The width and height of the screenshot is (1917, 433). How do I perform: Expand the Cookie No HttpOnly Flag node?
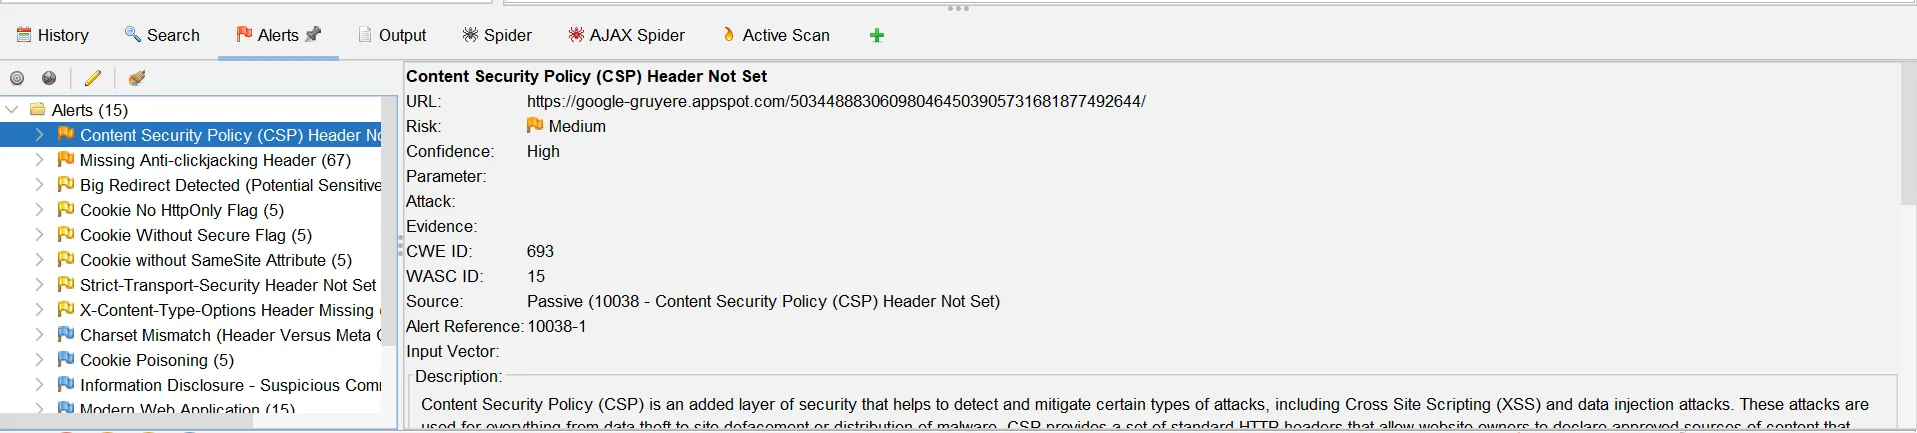pyautogui.click(x=39, y=210)
